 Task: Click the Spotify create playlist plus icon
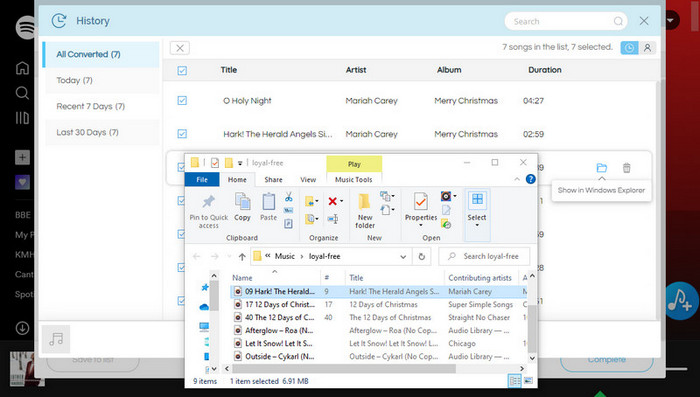(22, 157)
